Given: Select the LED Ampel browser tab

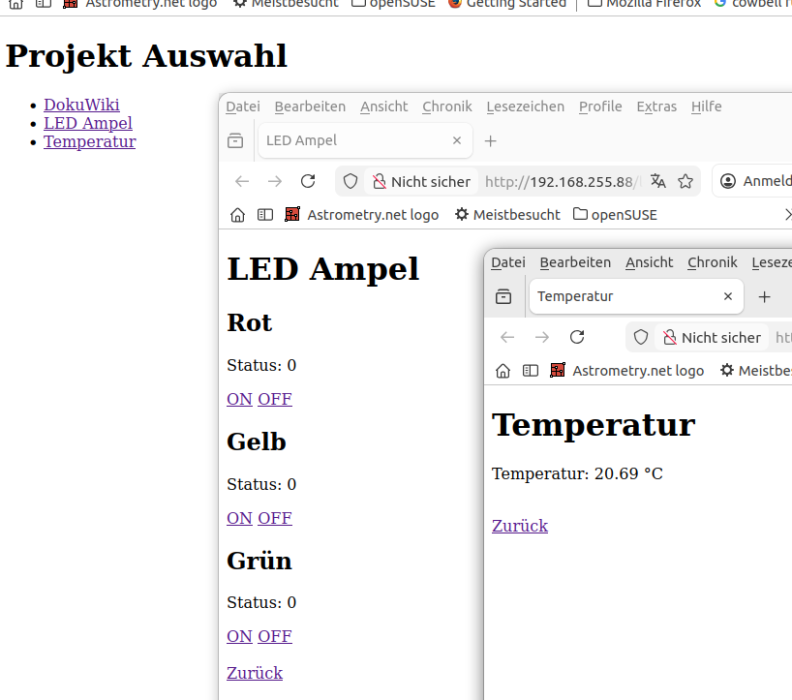Looking at the screenshot, I should pos(366,140).
